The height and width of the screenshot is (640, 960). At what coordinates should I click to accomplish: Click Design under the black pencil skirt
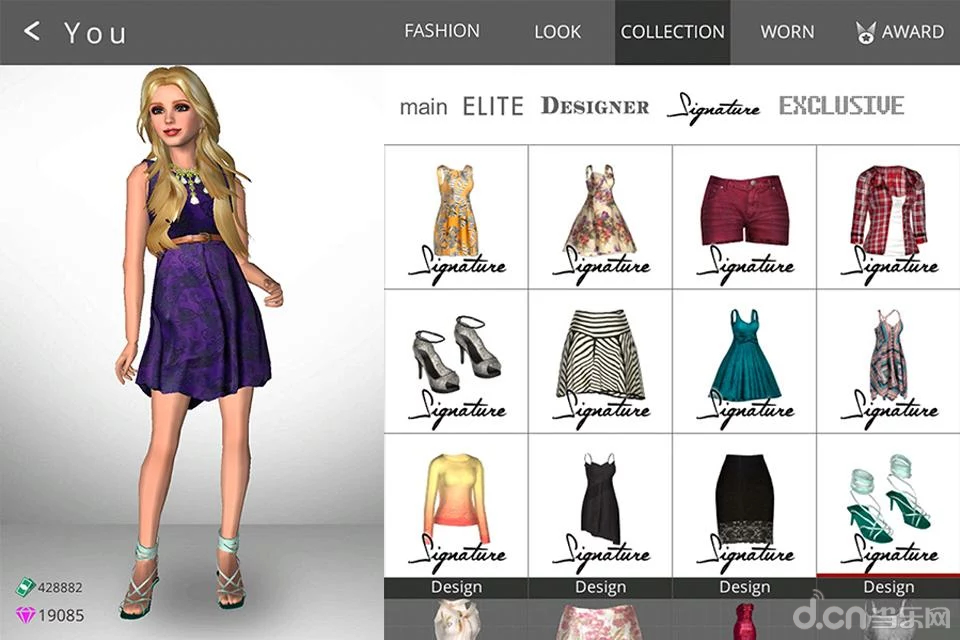point(744,587)
